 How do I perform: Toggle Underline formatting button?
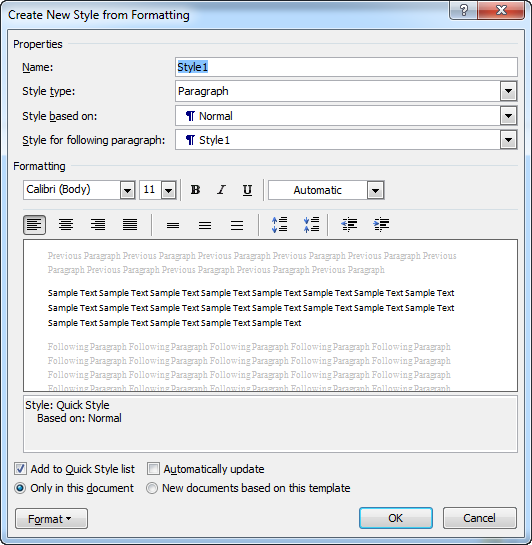(247, 190)
